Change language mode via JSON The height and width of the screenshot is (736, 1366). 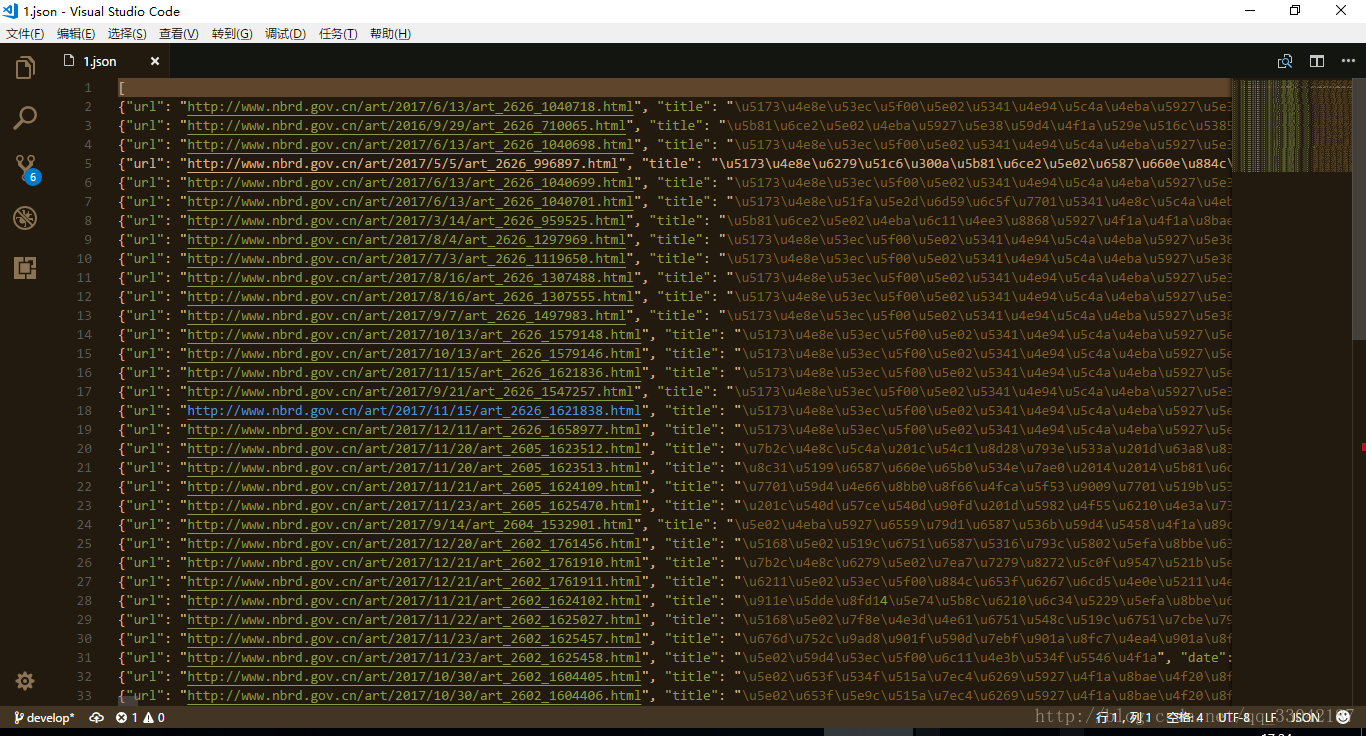(1305, 718)
